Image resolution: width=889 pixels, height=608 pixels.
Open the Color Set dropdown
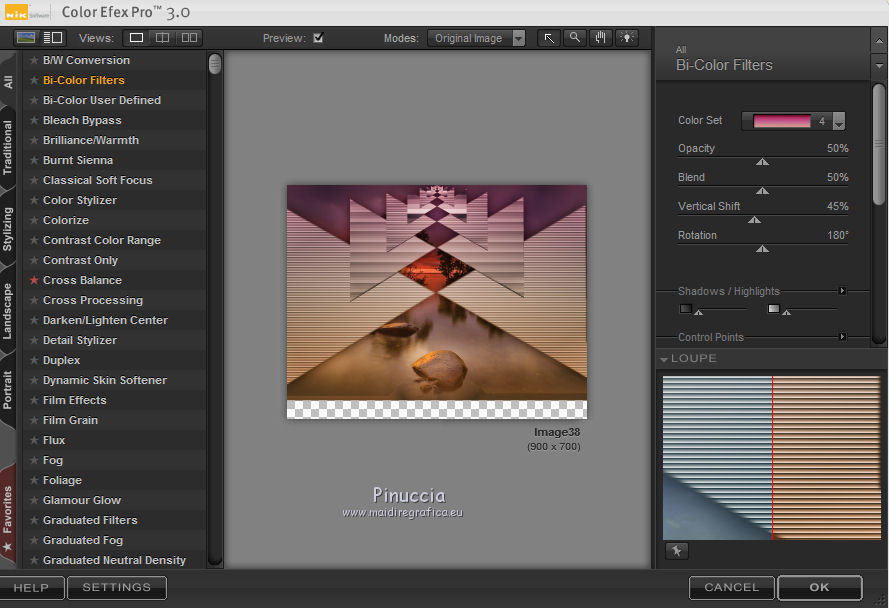point(838,121)
